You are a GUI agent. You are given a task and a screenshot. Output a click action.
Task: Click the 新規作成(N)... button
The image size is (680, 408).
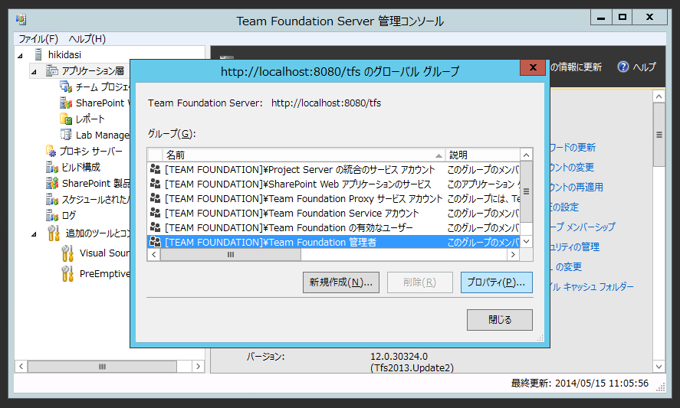[341, 283]
